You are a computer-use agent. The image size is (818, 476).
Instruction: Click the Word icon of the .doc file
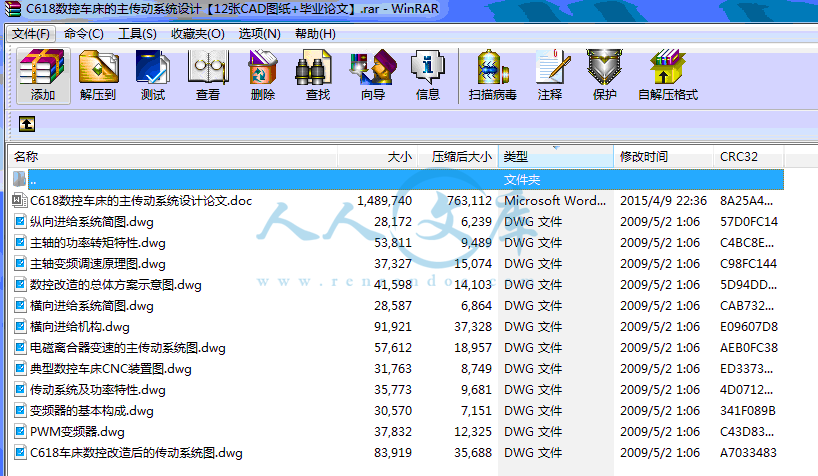(x=19, y=200)
